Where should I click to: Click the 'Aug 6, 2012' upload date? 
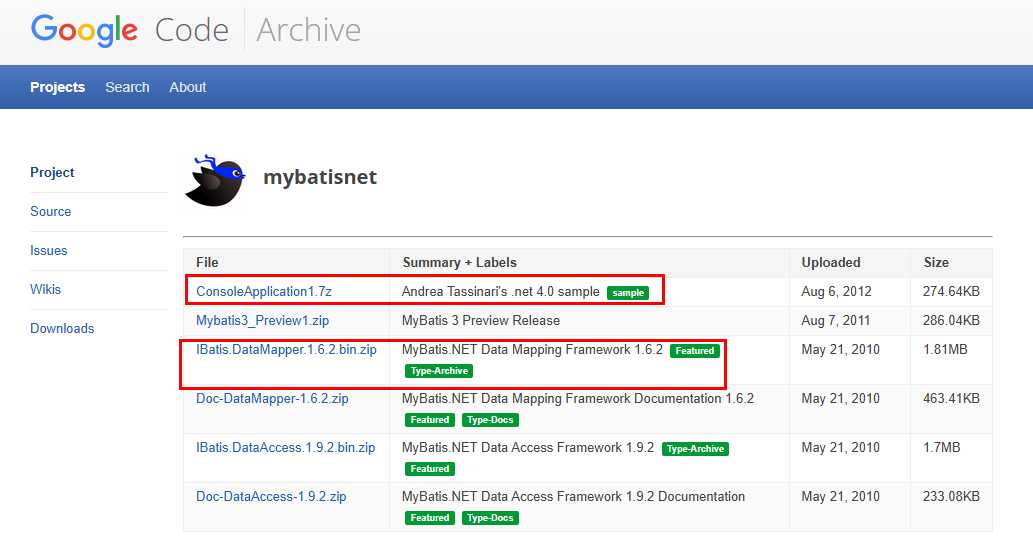(x=836, y=291)
